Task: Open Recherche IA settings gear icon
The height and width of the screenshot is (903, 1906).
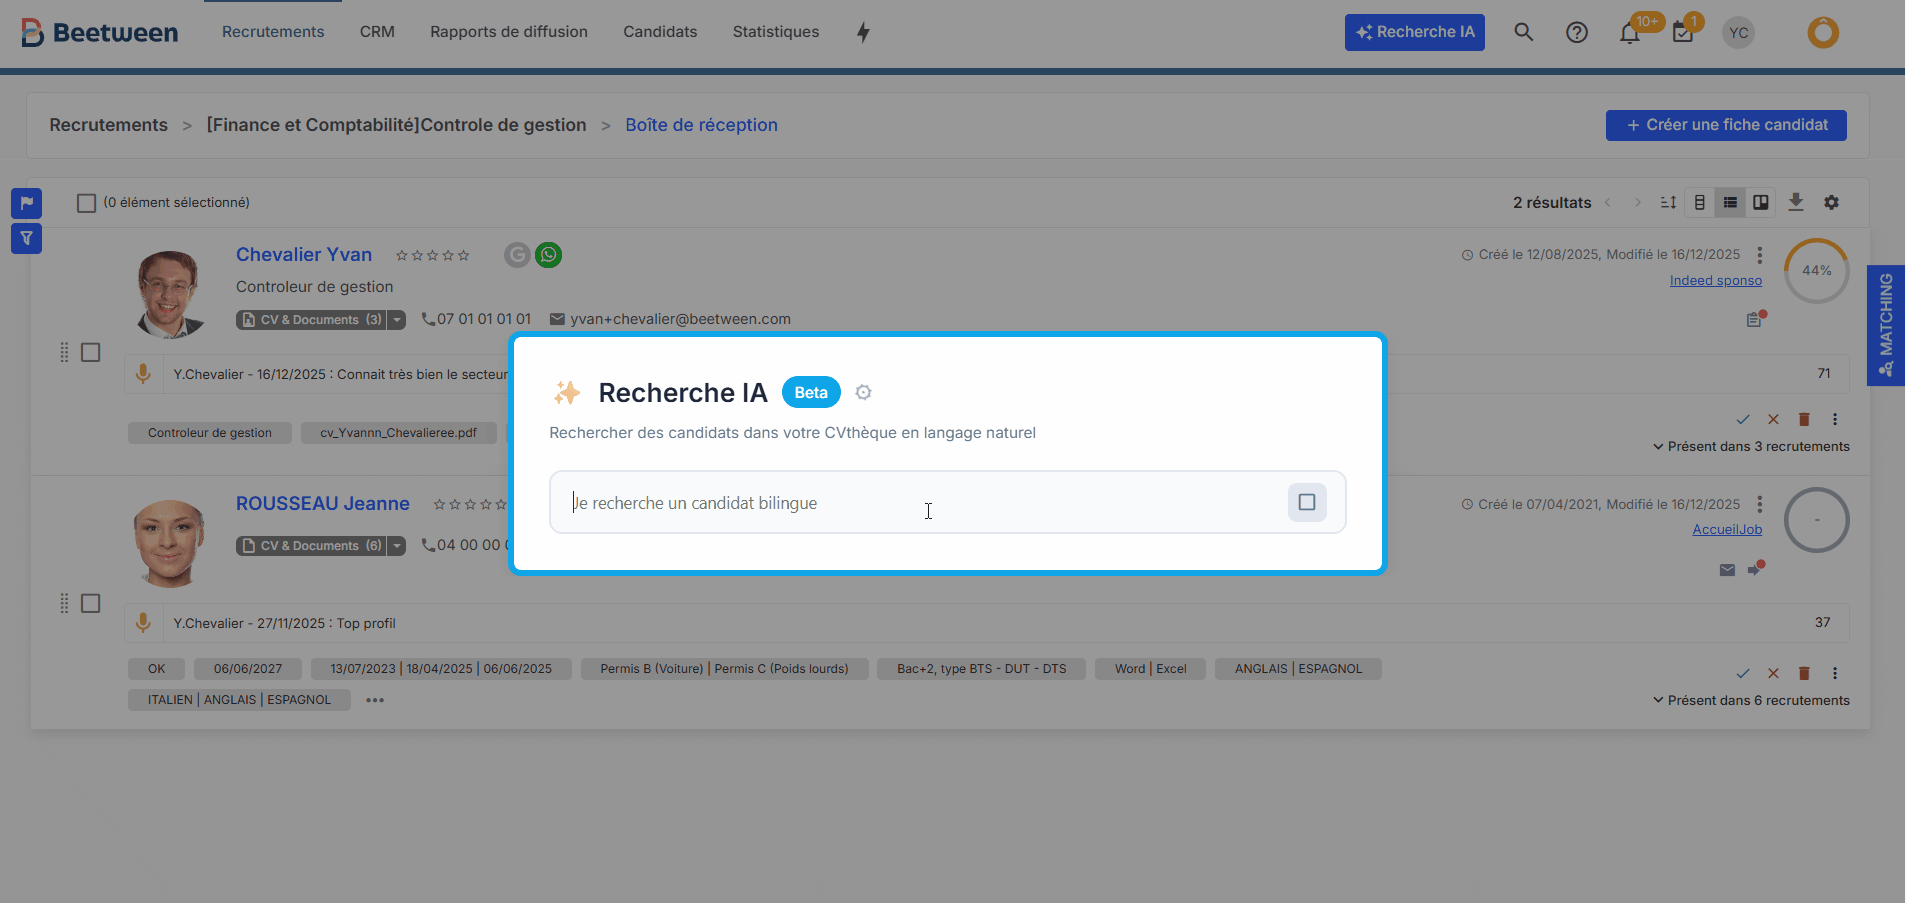Action: [x=864, y=393]
